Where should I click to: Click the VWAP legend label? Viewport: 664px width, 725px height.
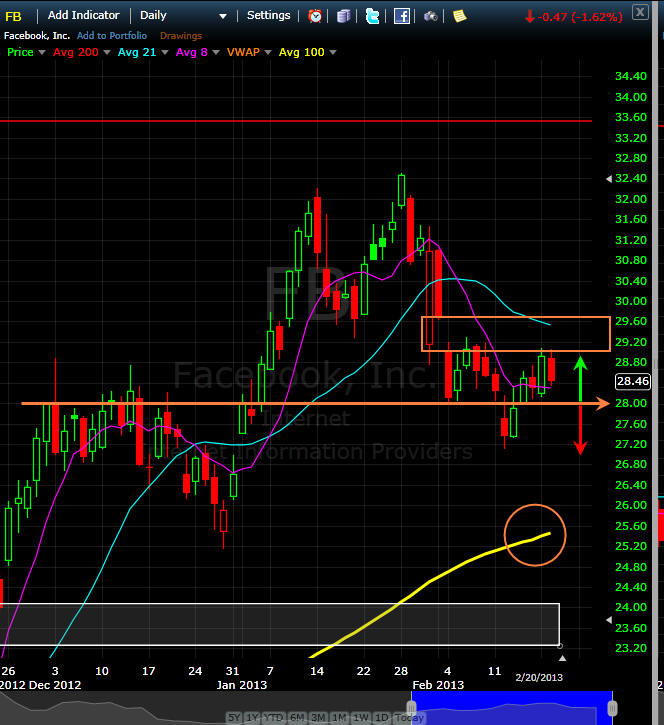243,52
